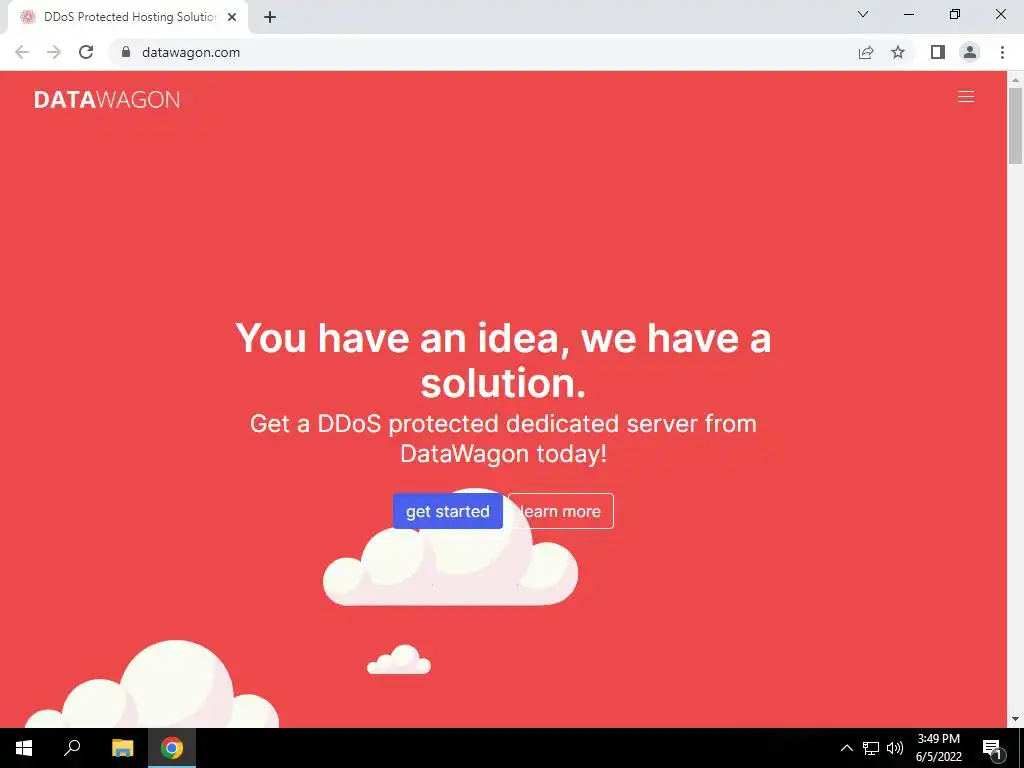This screenshot has height=768, width=1024.
Task: Go back to previous page
Action: [22, 52]
